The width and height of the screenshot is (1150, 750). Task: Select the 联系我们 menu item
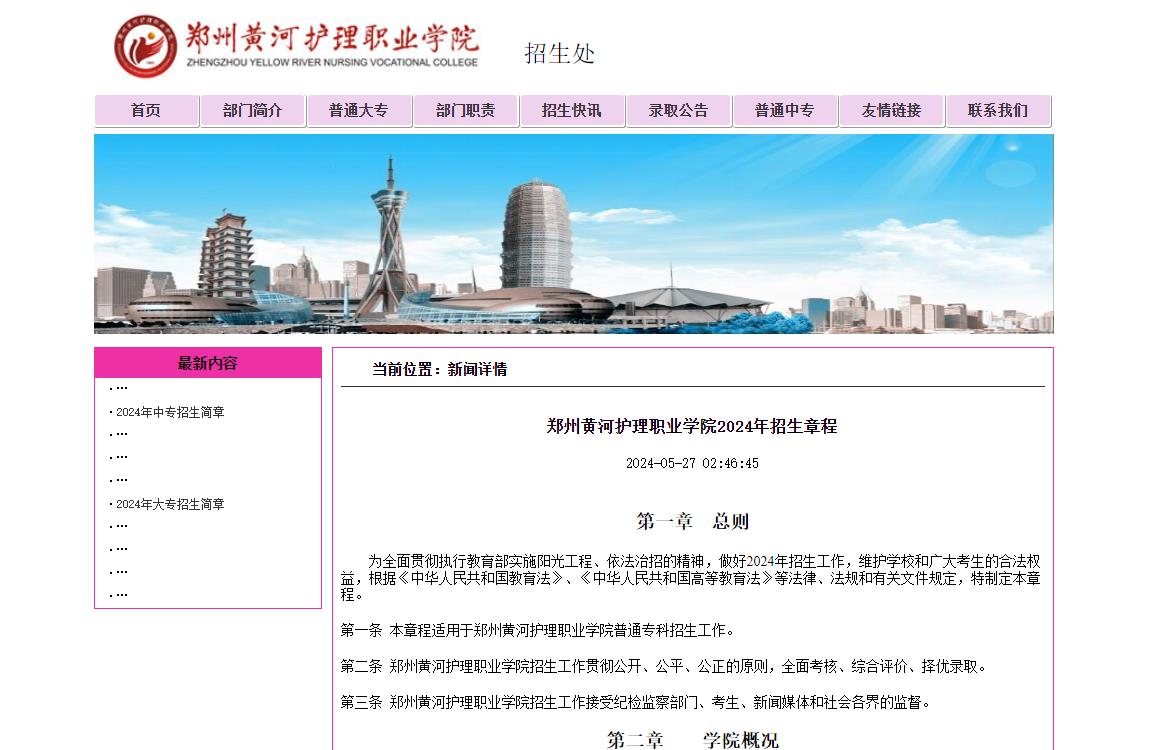pos(998,111)
